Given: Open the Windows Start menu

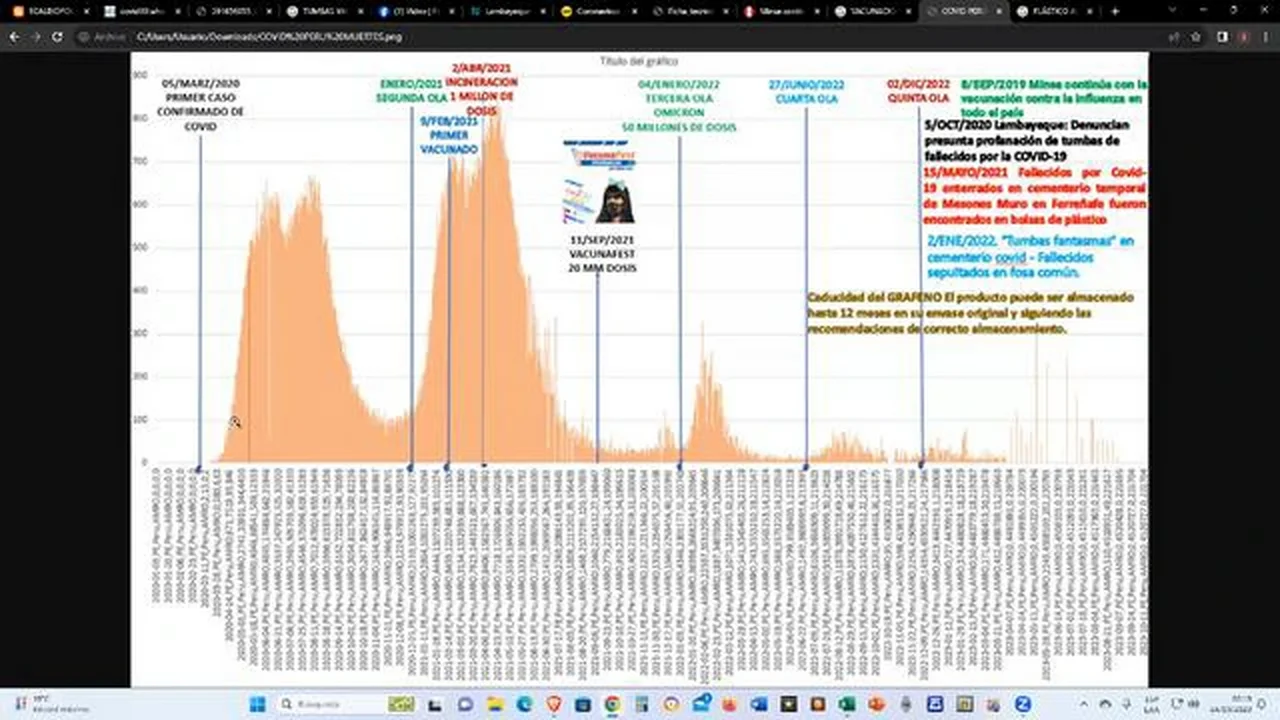Looking at the screenshot, I should (256, 704).
